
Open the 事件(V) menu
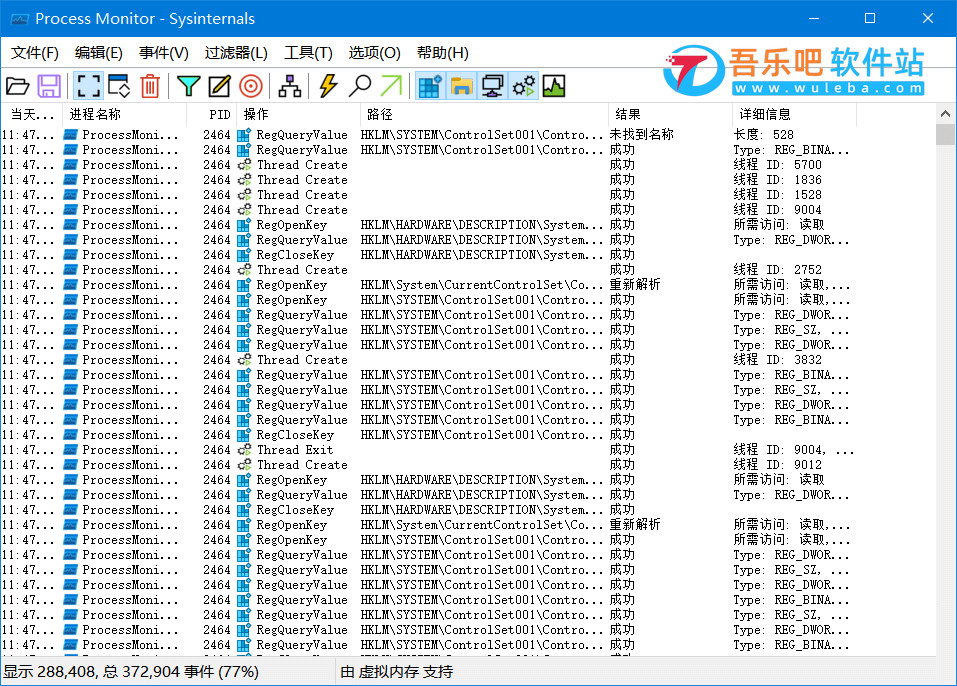click(164, 53)
